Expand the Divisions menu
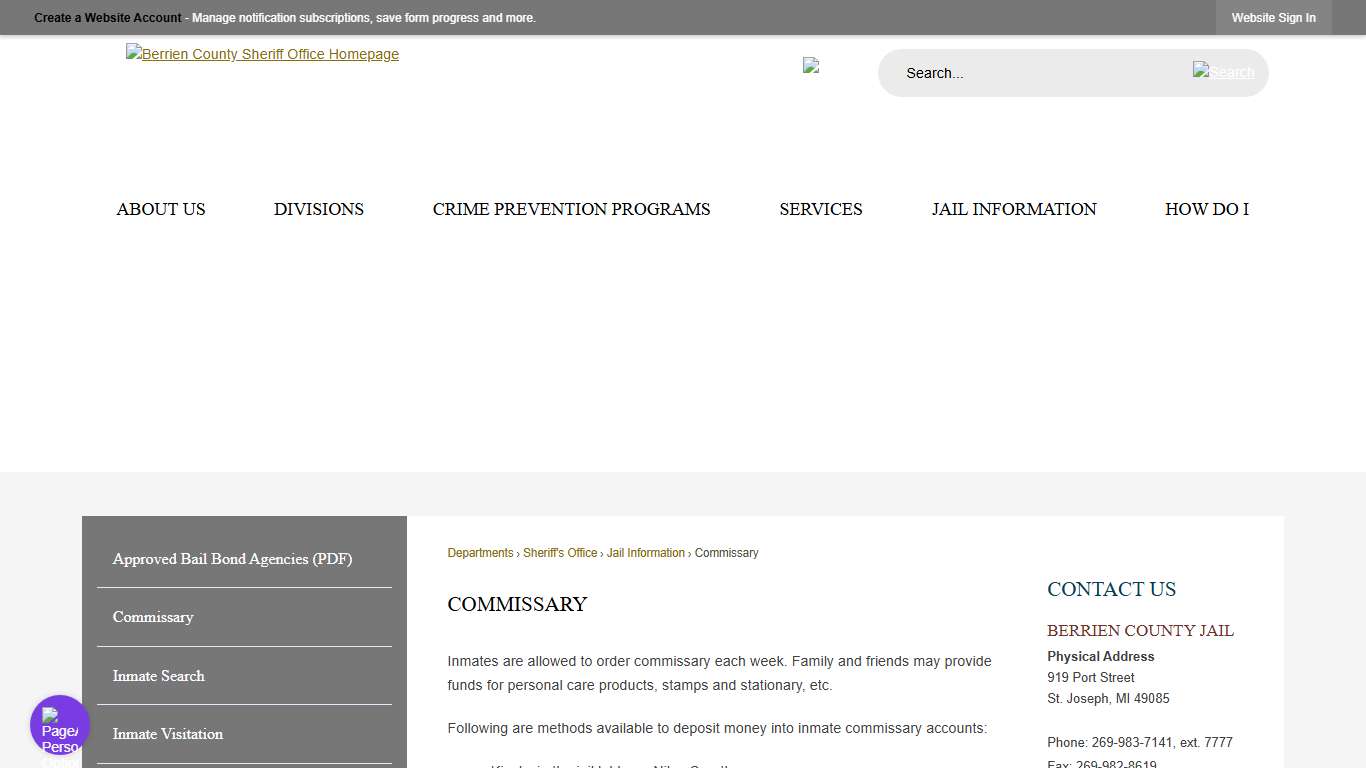Screen dimensions: 1366x768 coord(319,209)
